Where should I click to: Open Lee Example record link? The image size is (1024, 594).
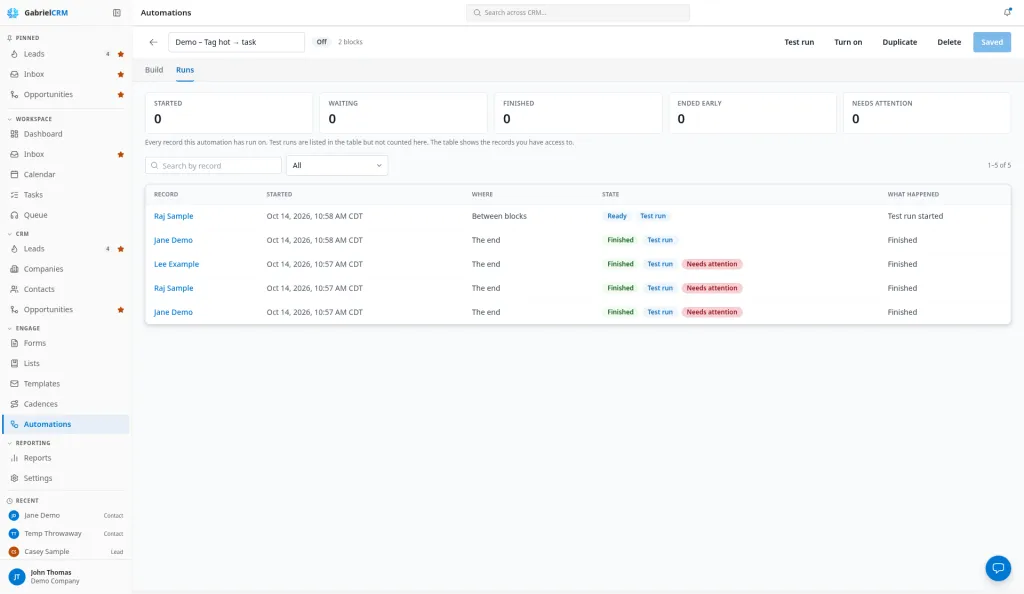[x=176, y=264]
